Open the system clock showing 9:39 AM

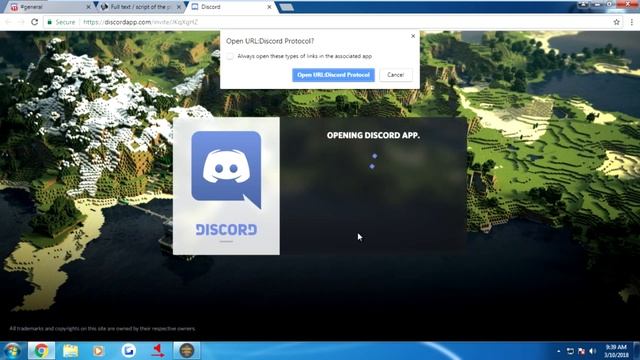(616, 351)
